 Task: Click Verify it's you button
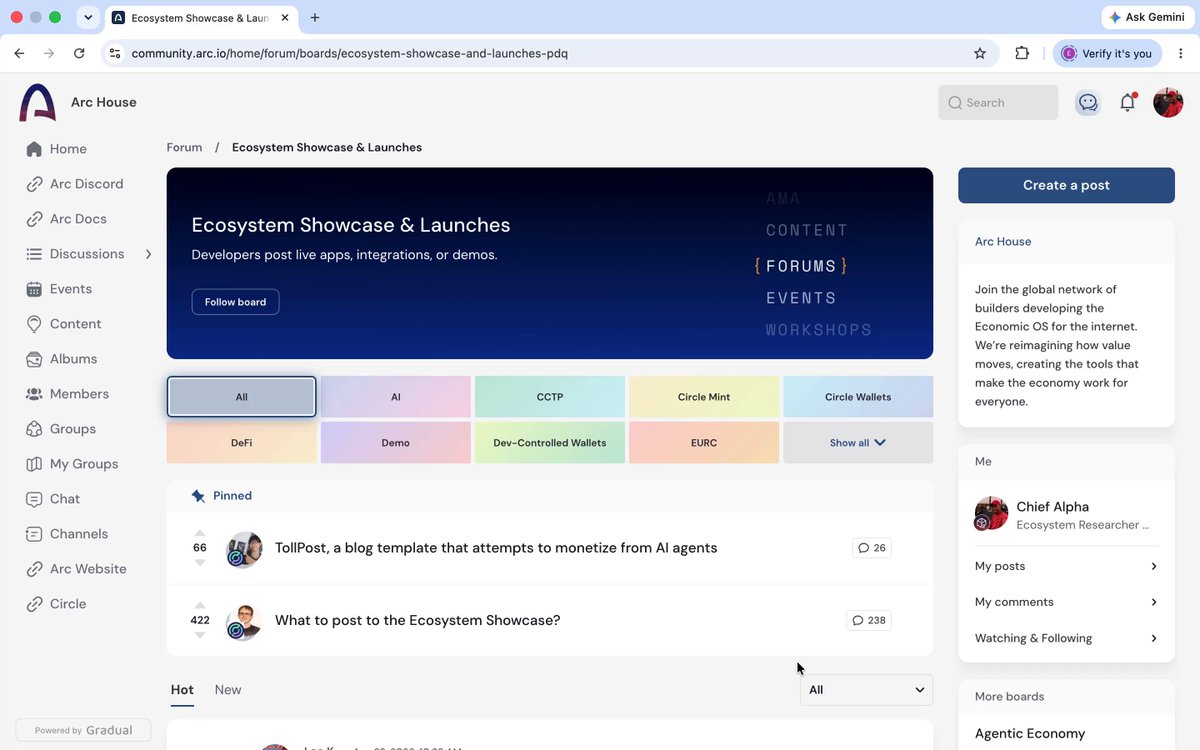pyautogui.click(x=1107, y=53)
